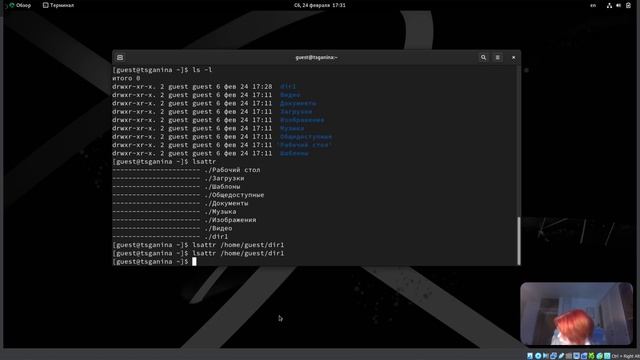Click the power icon in top bar
Screen dimensions: 640x360
coord(628,5)
